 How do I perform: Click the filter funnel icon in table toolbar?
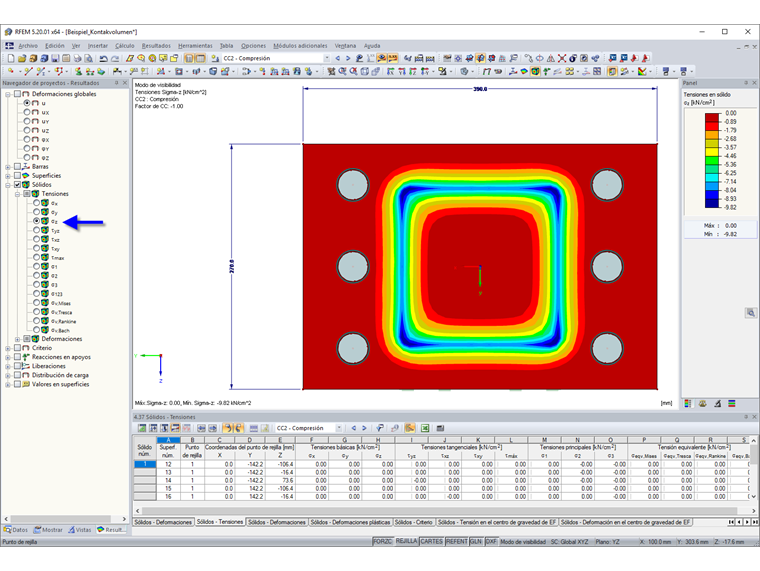[x=380, y=428]
